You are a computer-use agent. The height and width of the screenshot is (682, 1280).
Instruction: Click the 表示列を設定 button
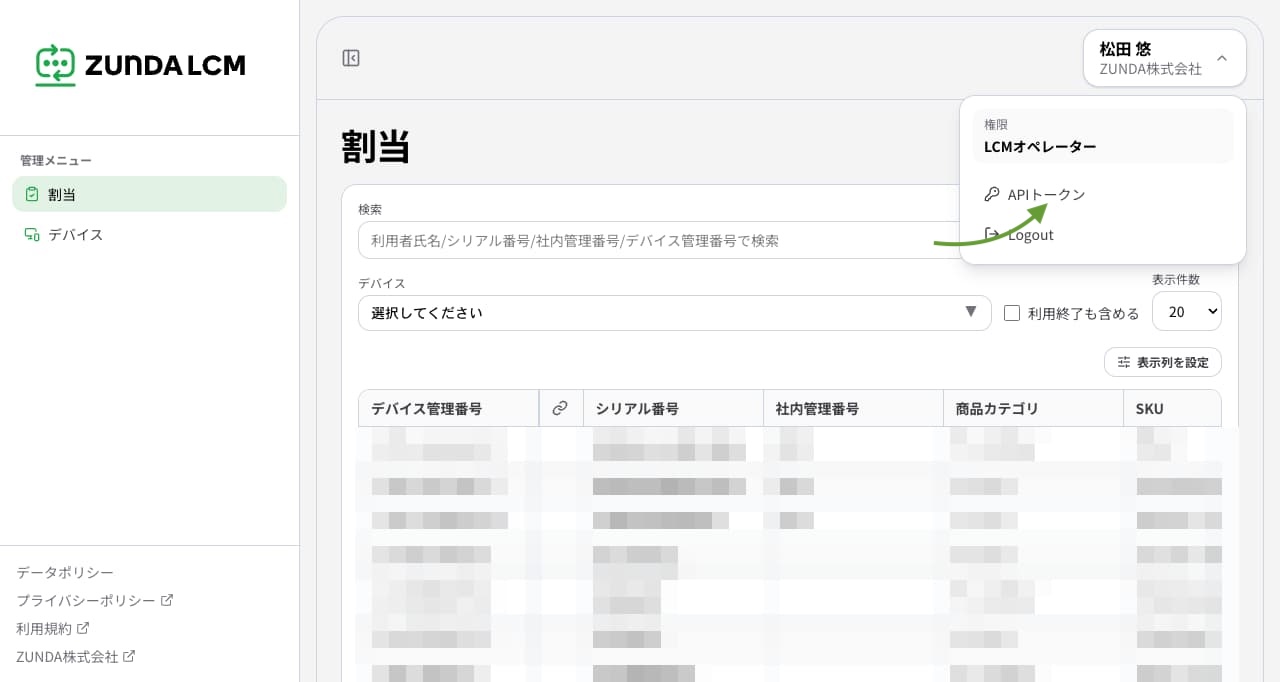click(1163, 362)
